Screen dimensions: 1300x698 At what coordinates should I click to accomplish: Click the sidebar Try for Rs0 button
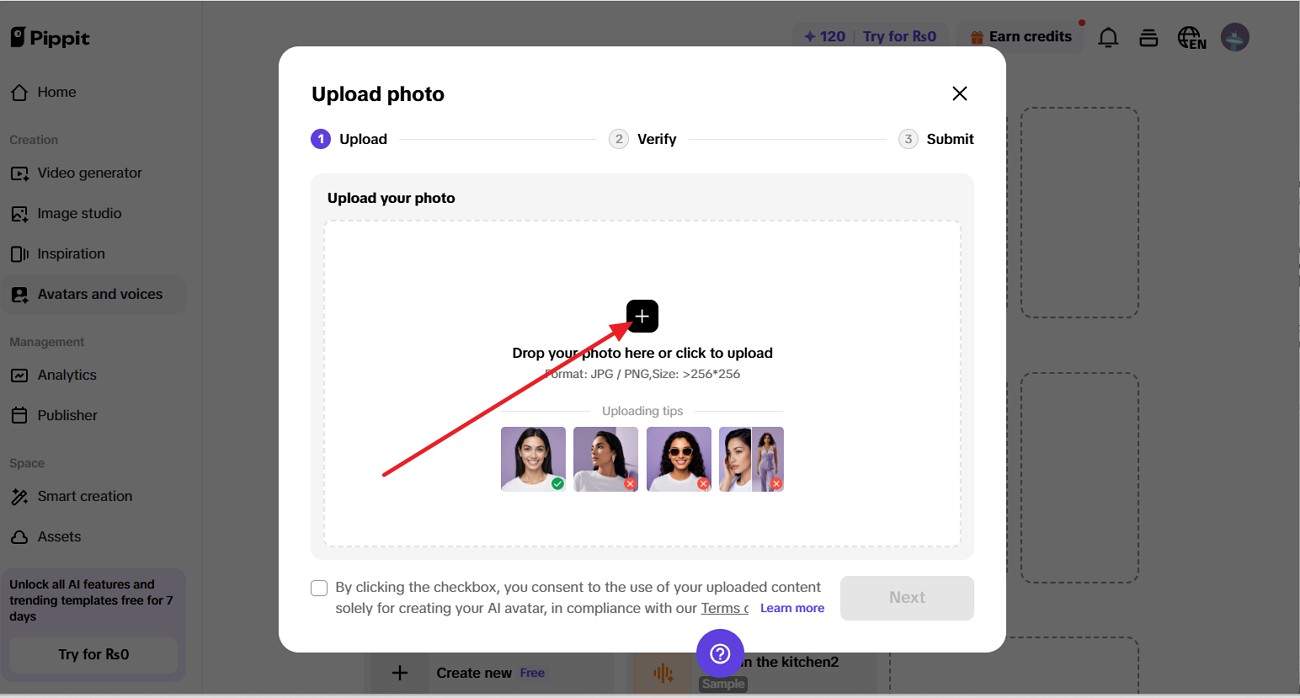tap(93, 654)
